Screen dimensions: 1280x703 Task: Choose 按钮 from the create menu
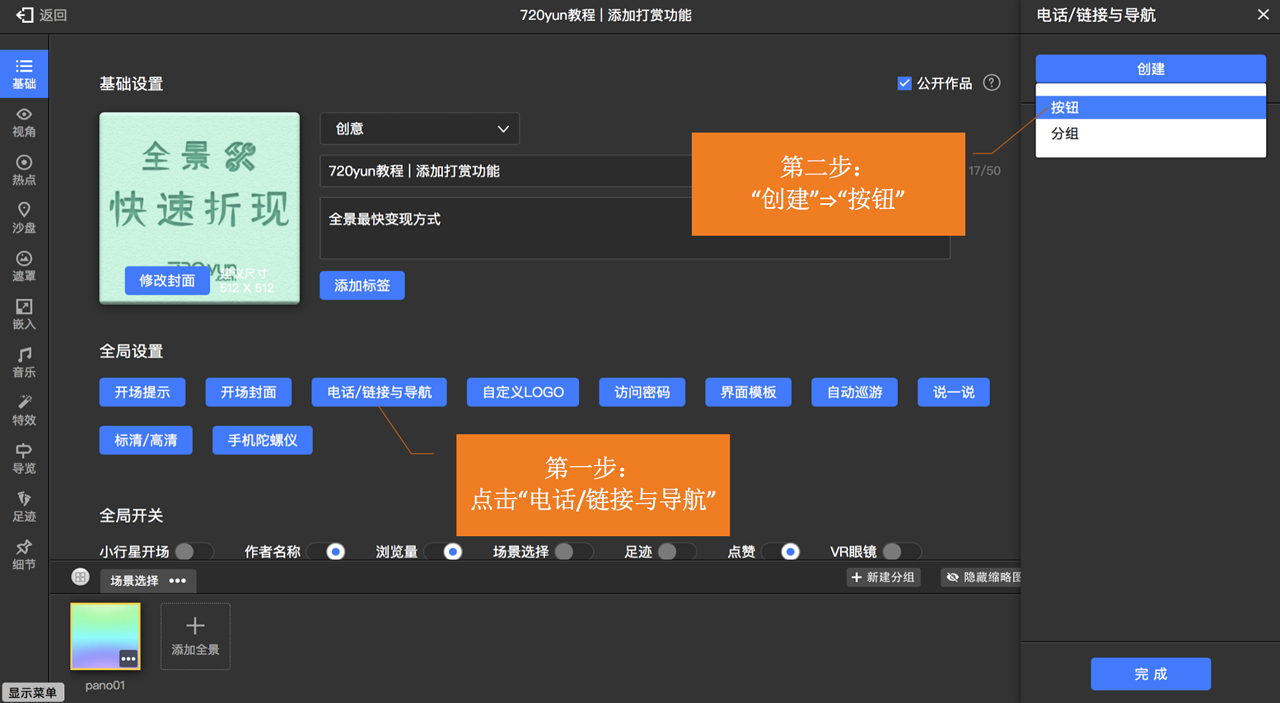[1150, 107]
